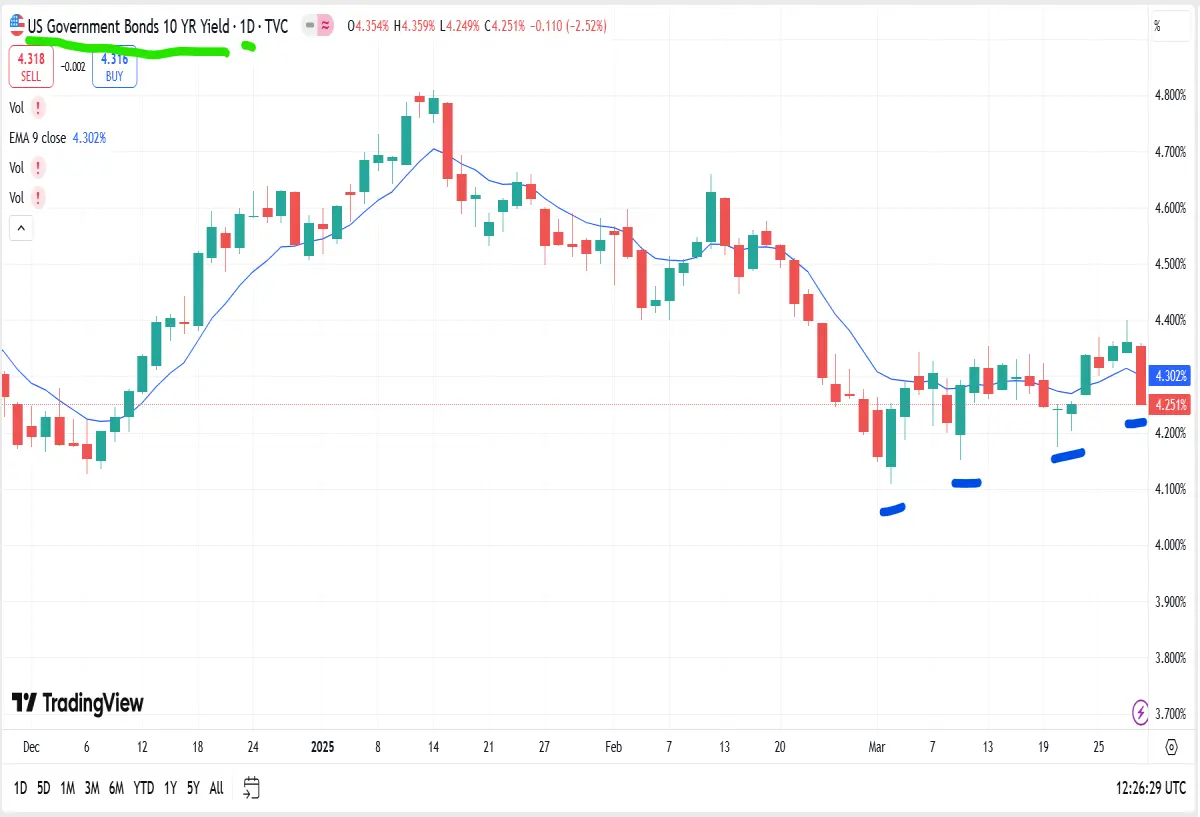Open the go-to-date calendar icon
The height and width of the screenshot is (817, 1200).
coord(252,788)
